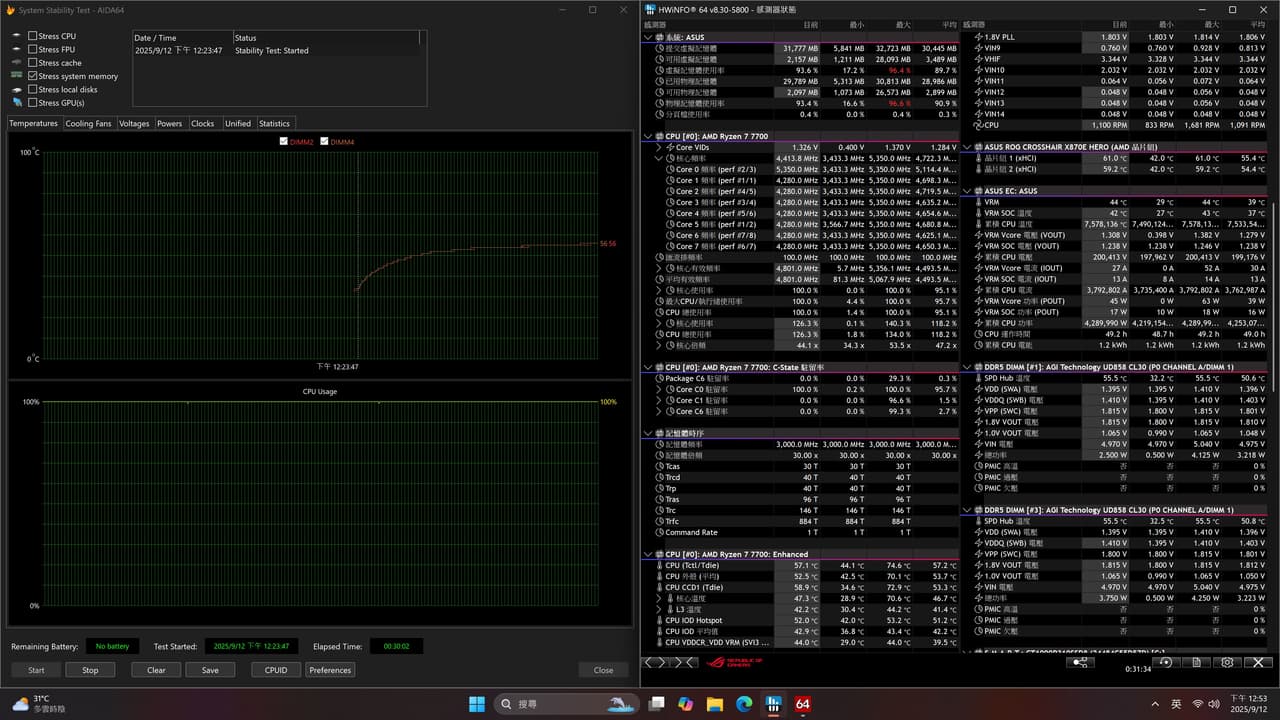Collapse the CPU [#0]: AMD Ryzen 7 7700 group
This screenshot has height=720, width=1280.
648,136
